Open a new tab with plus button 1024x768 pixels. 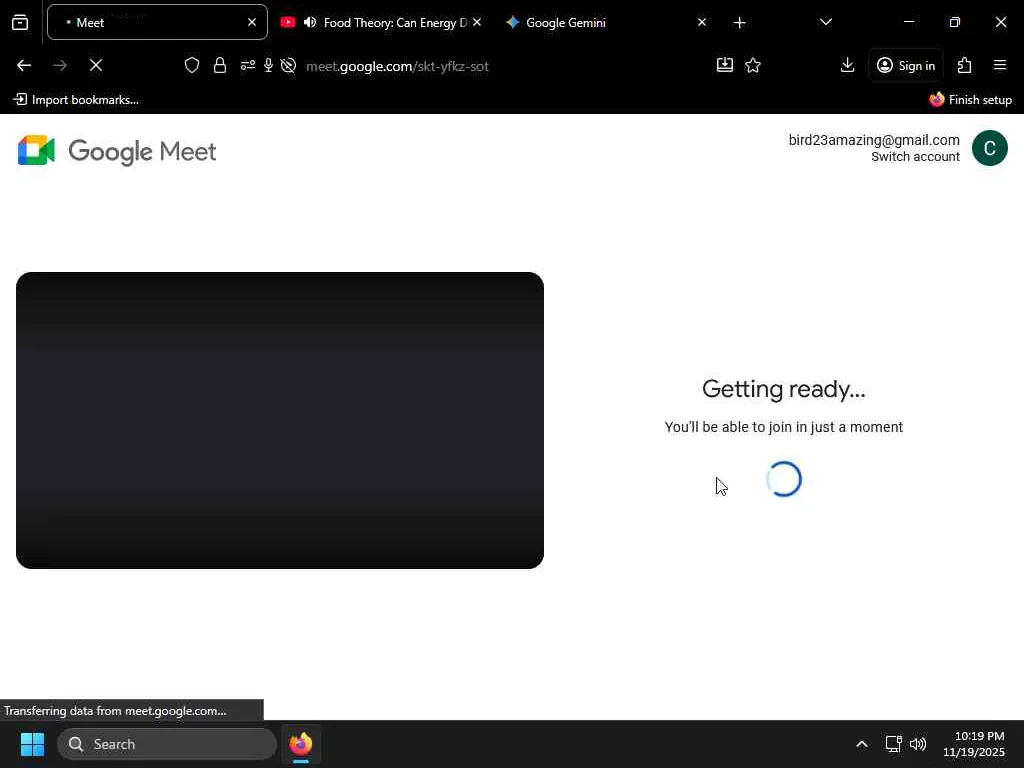click(x=739, y=23)
